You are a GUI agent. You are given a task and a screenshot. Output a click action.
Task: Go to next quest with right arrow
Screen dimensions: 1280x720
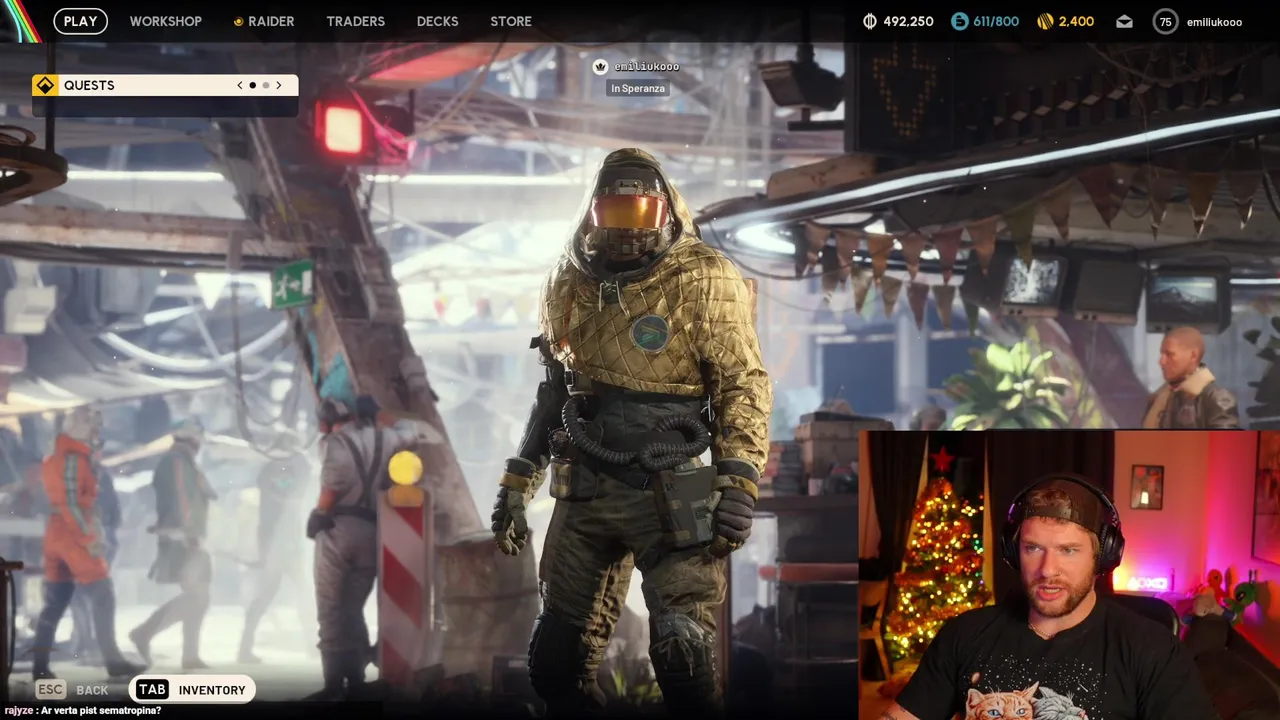click(279, 85)
